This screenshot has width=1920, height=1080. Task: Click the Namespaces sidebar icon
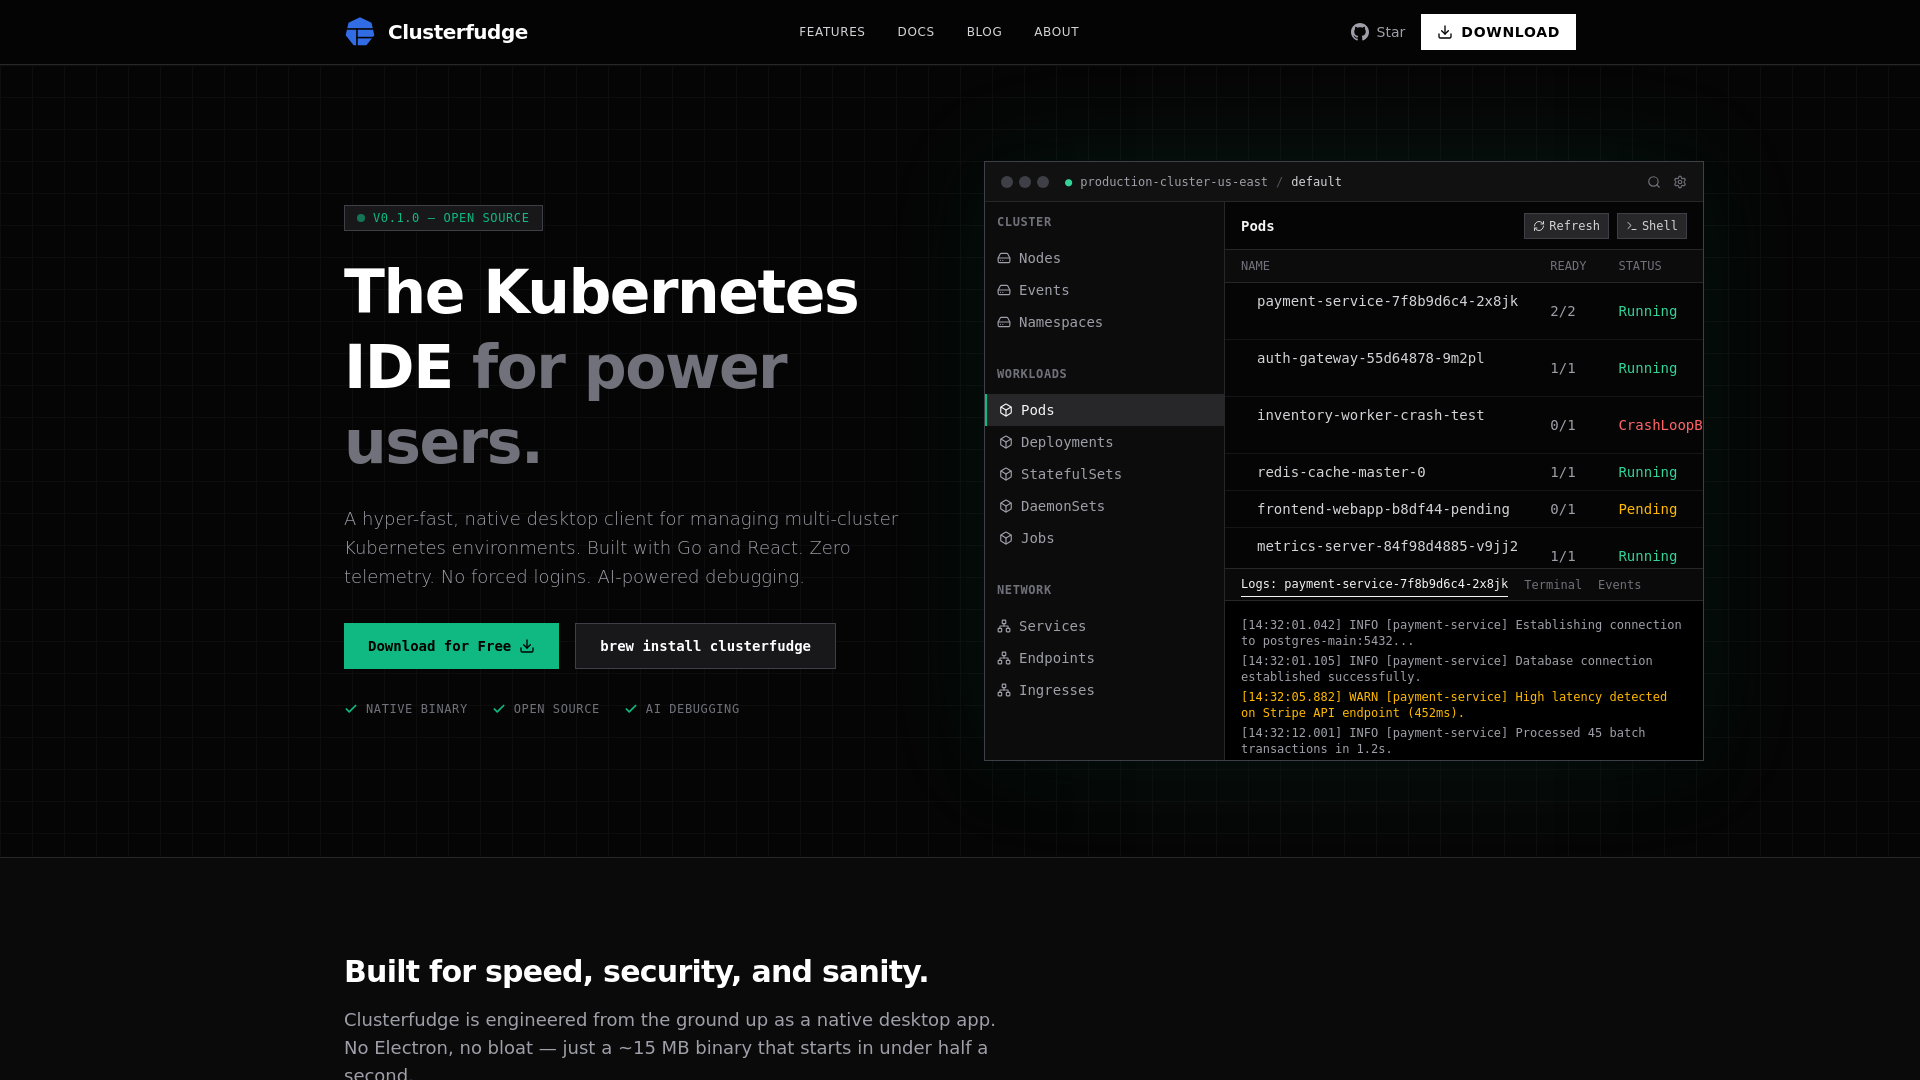(x=1004, y=322)
